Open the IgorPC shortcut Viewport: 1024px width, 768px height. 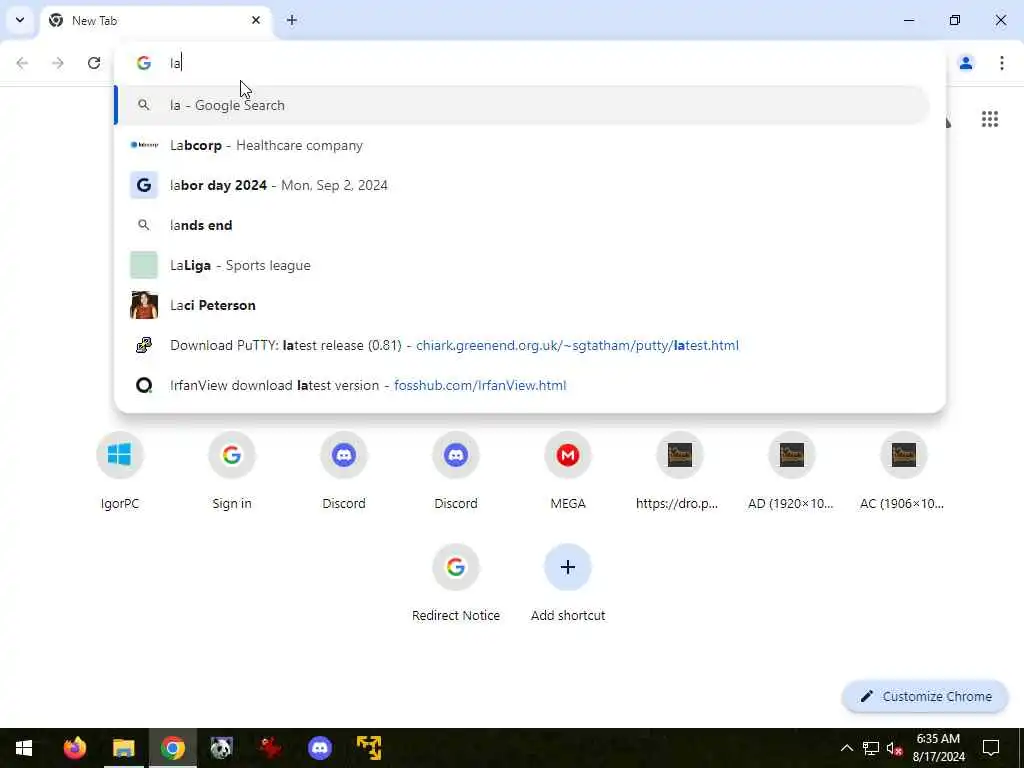click(x=120, y=472)
